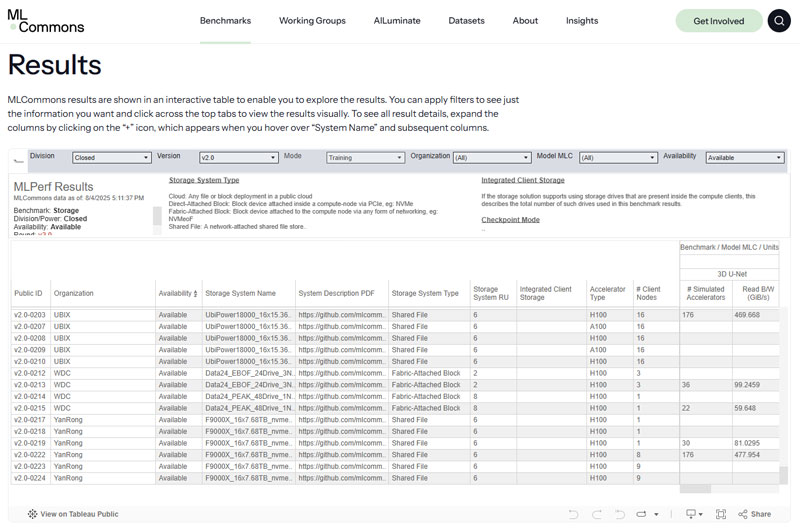
Task: Click the Tableau refresh/pause updates icon
Action: (643, 514)
